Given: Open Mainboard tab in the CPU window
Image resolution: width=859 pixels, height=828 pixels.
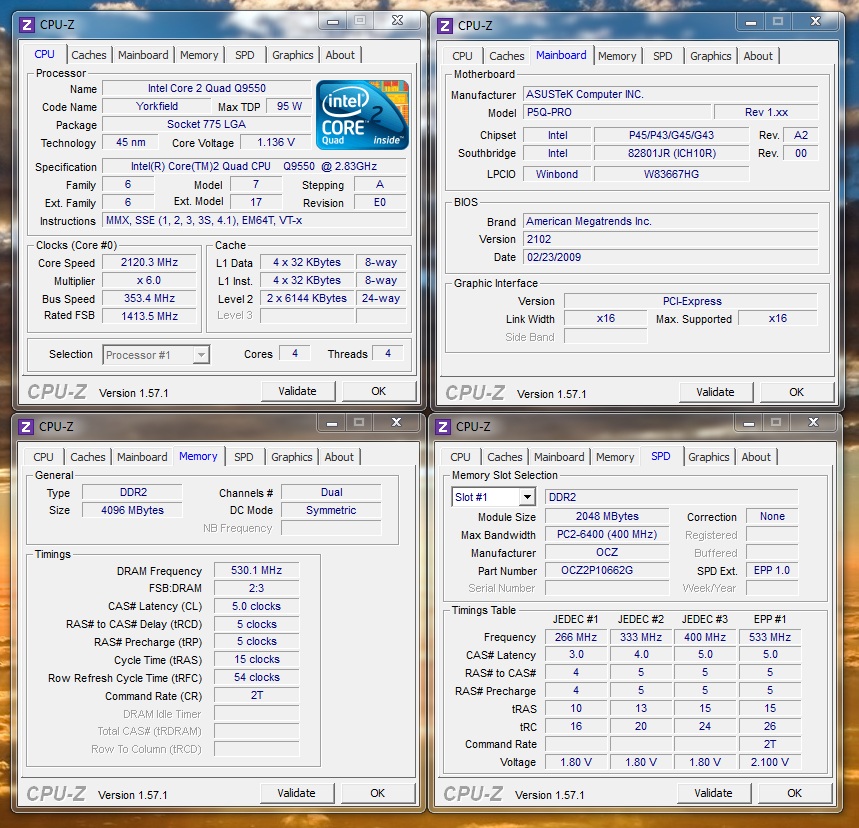Looking at the screenshot, I should point(143,55).
